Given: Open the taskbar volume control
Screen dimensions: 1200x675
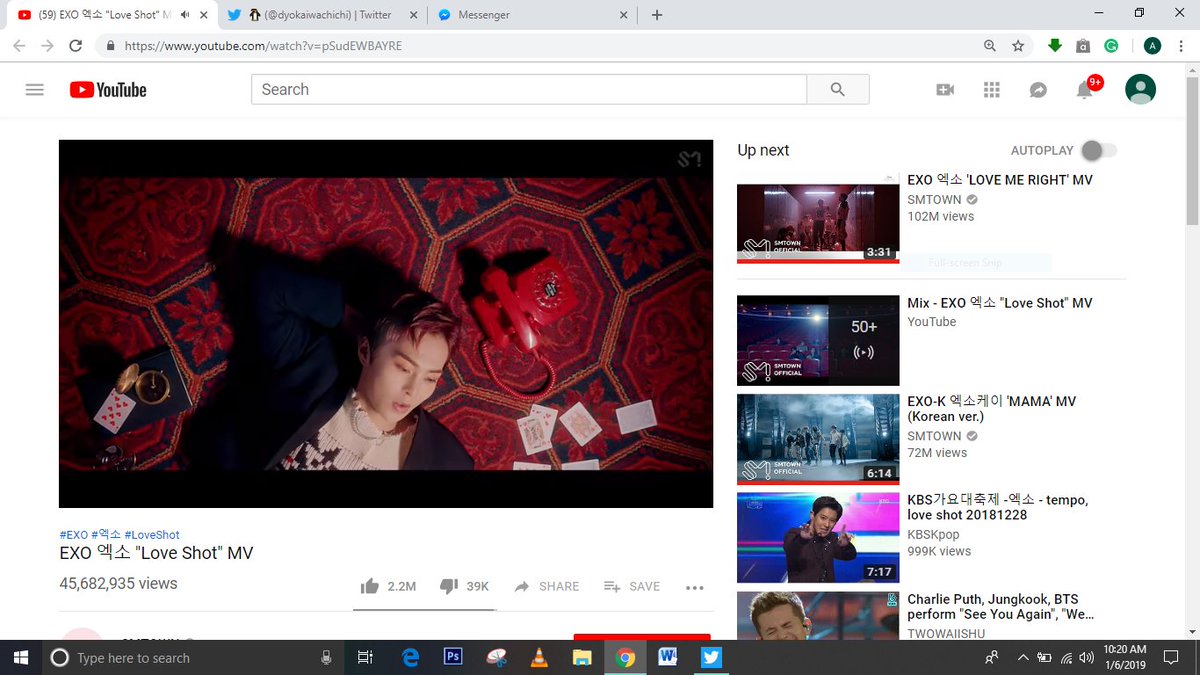Looking at the screenshot, I should pos(1086,657).
